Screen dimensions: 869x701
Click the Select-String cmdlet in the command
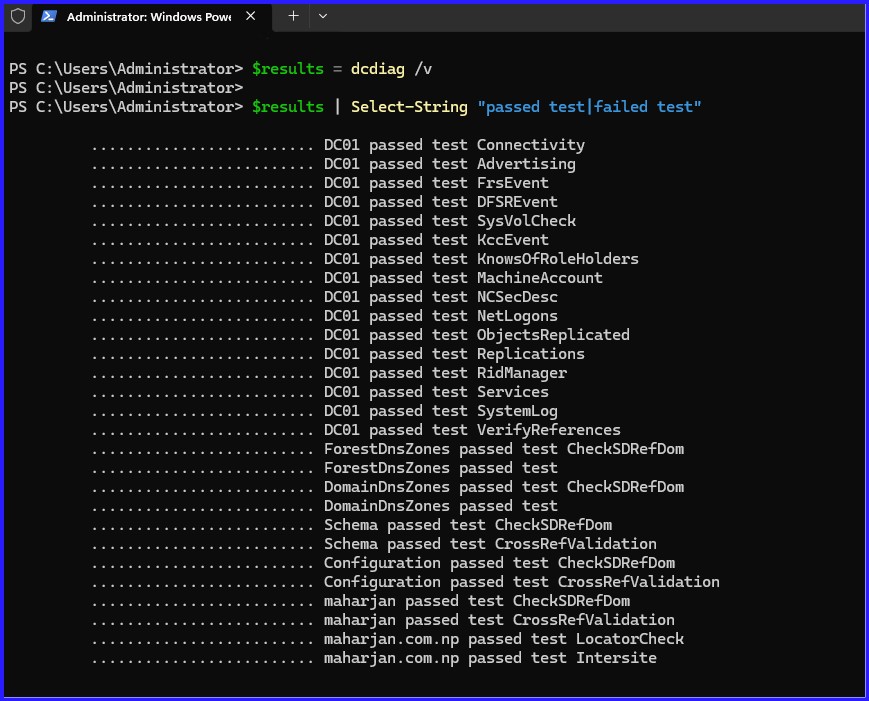coord(409,106)
